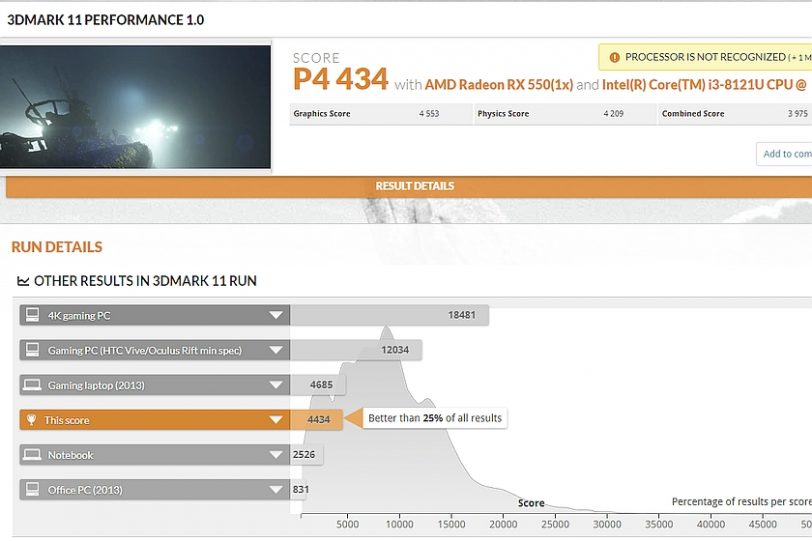Expand the Notebook row dropdown arrow
The height and width of the screenshot is (541, 812).
(276, 455)
